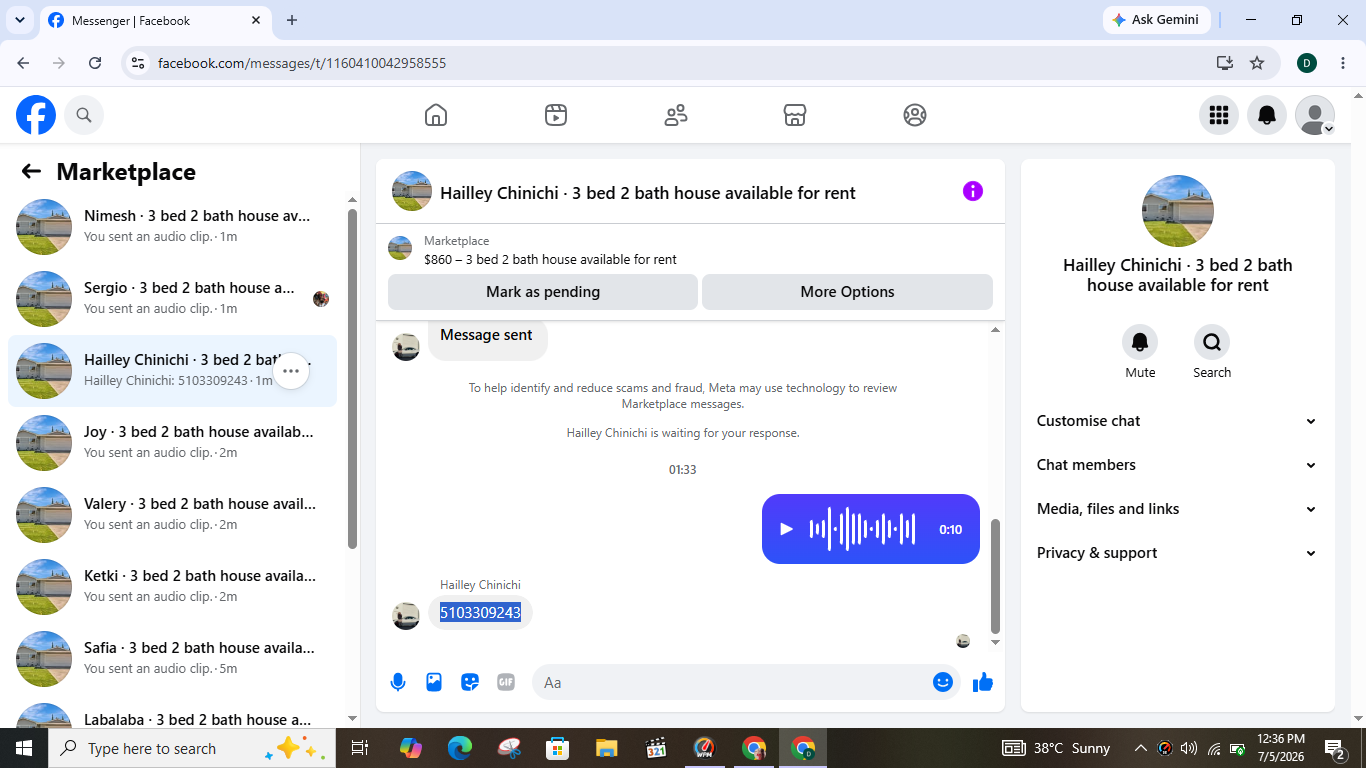This screenshot has width=1366, height=768.
Task: Open the Ketki conversation
Action: (x=172, y=587)
